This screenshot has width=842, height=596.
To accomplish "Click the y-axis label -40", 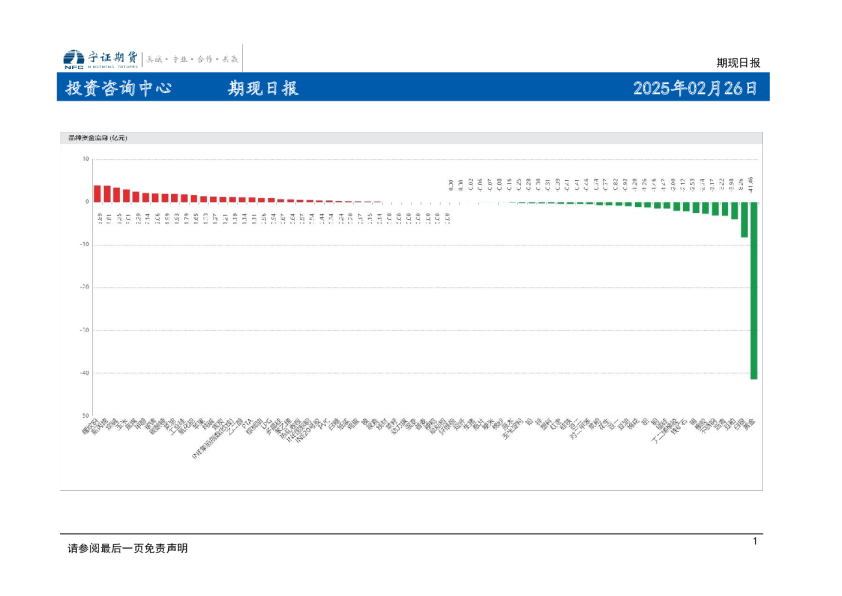I will tap(84, 373).
